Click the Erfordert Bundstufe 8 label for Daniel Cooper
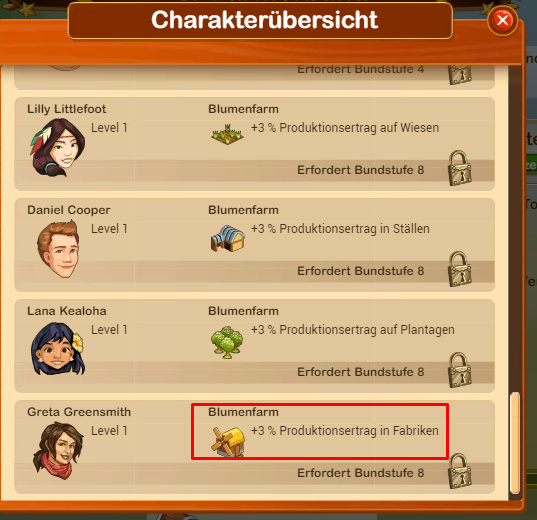The image size is (537, 520). point(361,271)
